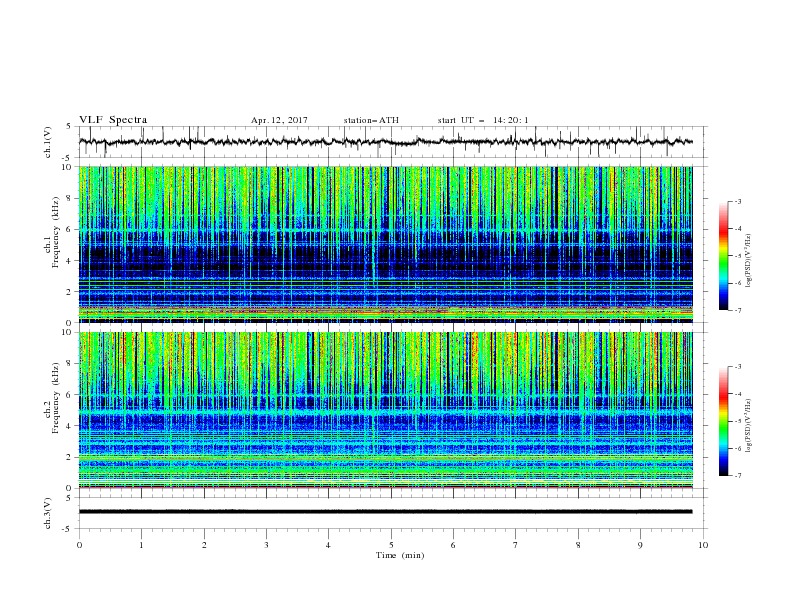Click the 'VLF Spectra' title text
The image size is (792, 612).
113,120
